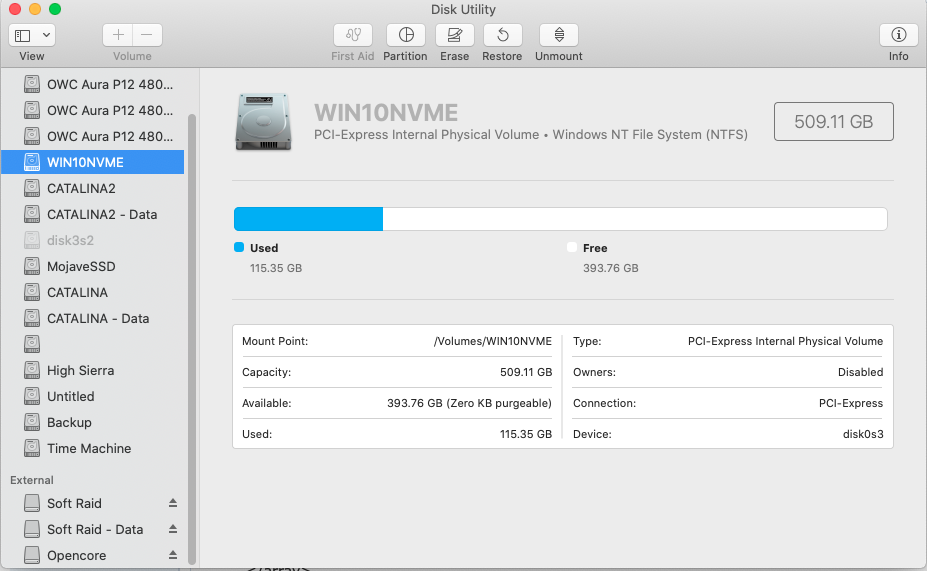
Task: Click the green zoom window button
Action: pos(55,9)
